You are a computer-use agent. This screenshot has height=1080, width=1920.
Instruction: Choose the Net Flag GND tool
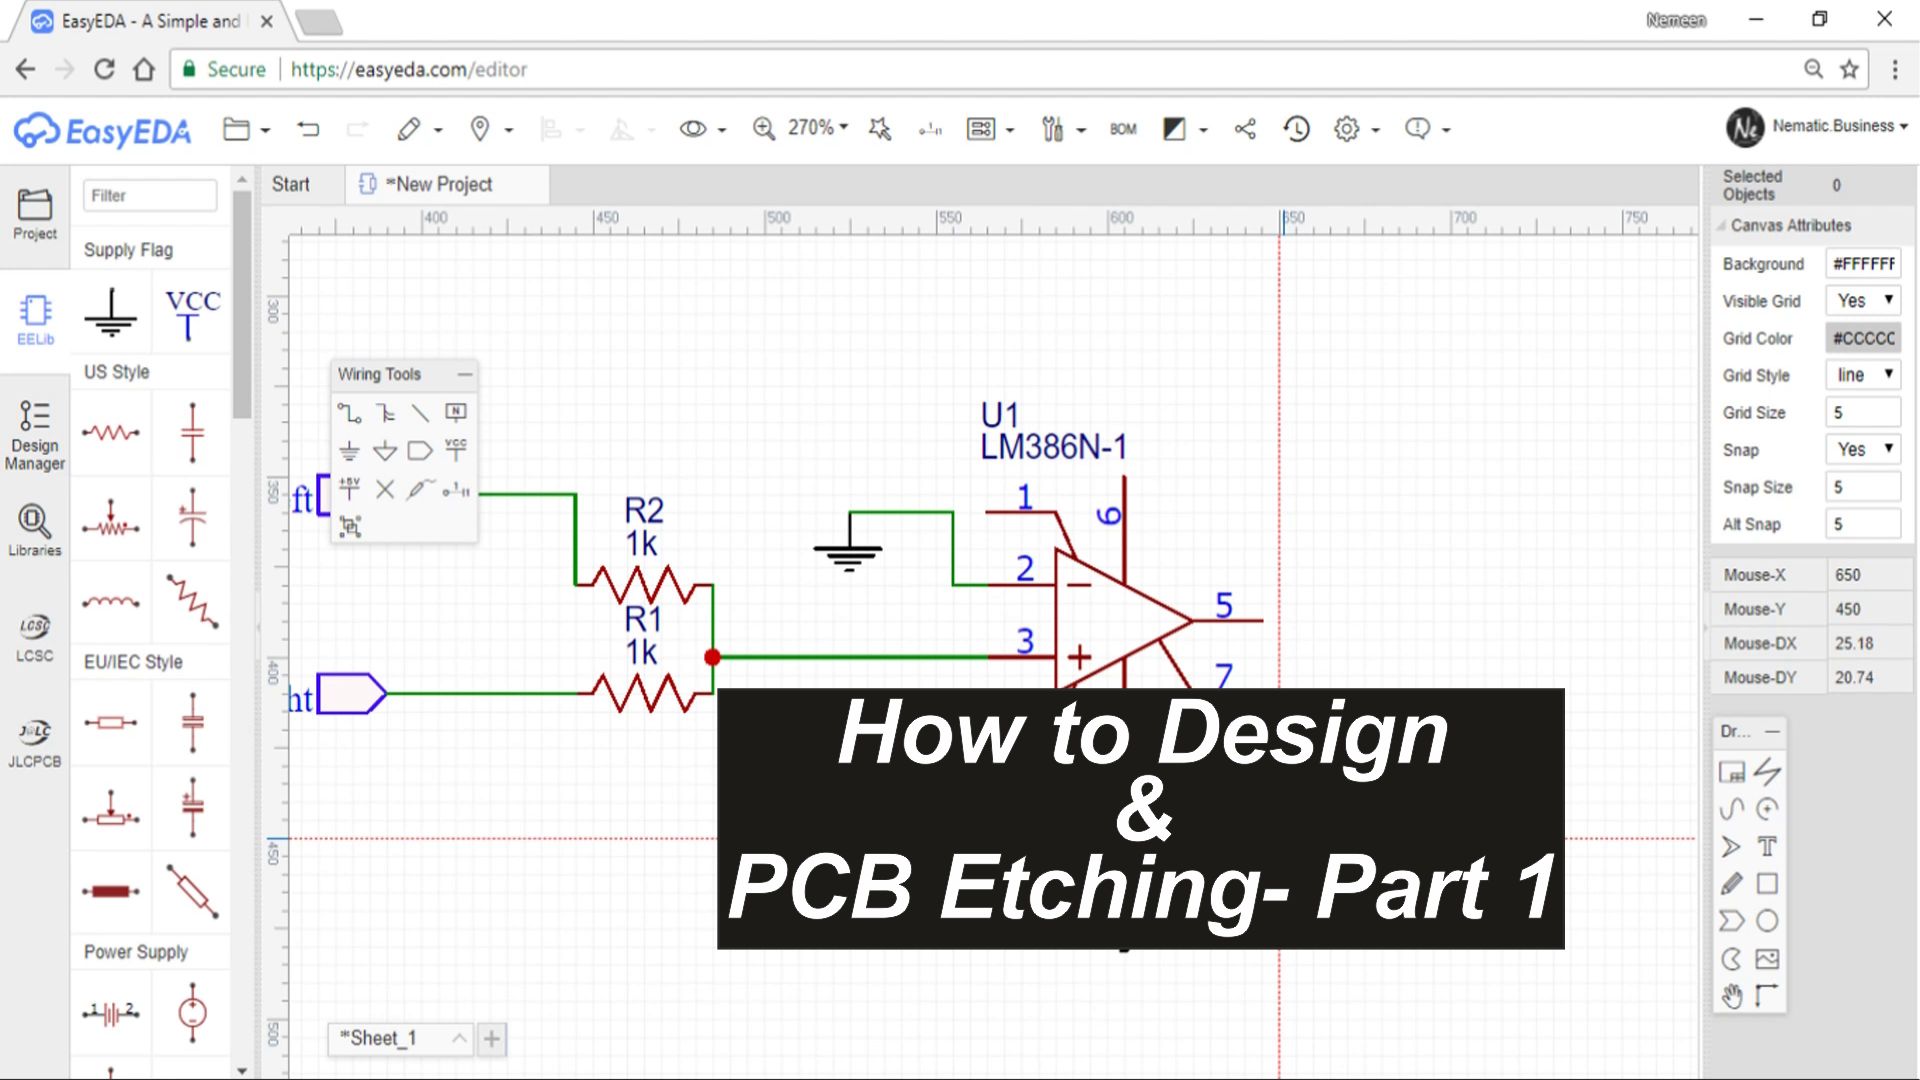tap(349, 450)
